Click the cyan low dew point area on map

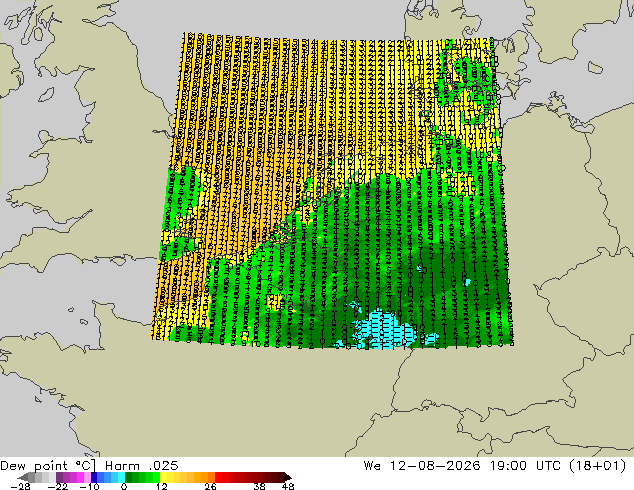[384, 329]
